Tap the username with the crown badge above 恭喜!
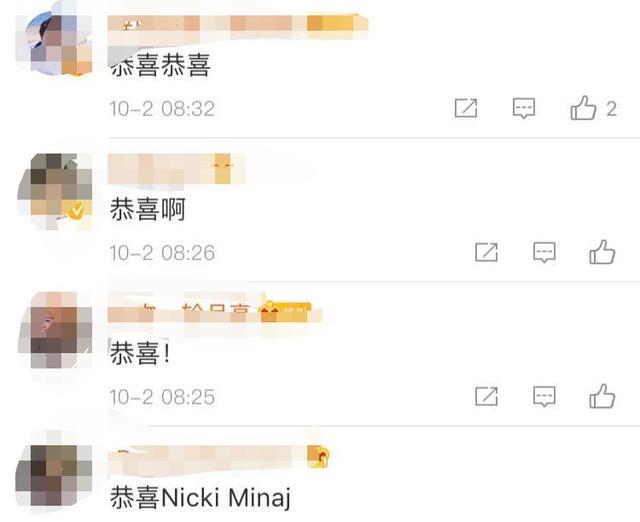The height and width of the screenshot is (522, 640). point(214,313)
